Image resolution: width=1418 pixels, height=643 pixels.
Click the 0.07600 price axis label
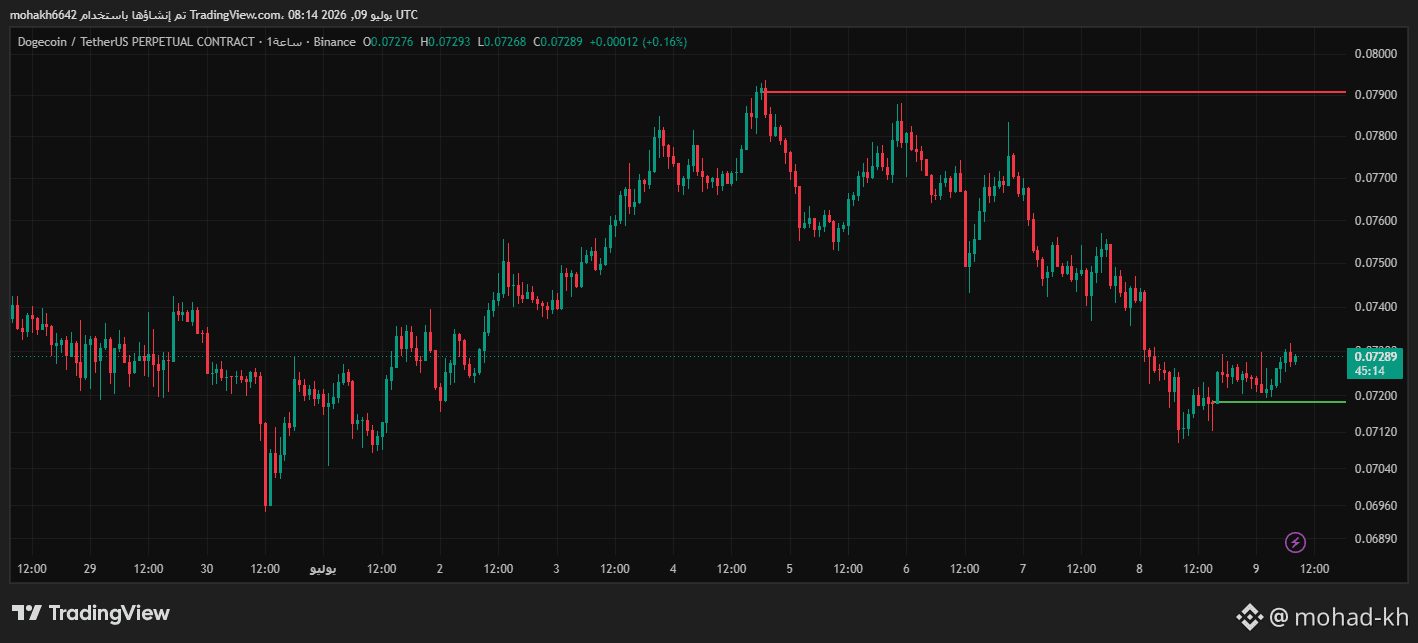point(1374,221)
